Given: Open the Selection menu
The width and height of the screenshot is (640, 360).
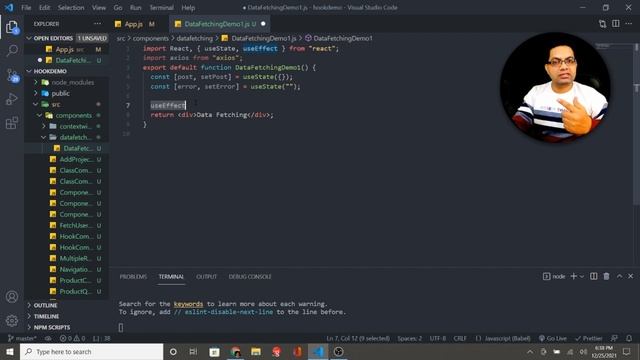Looking at the screenshot, I should click(71, 7).
